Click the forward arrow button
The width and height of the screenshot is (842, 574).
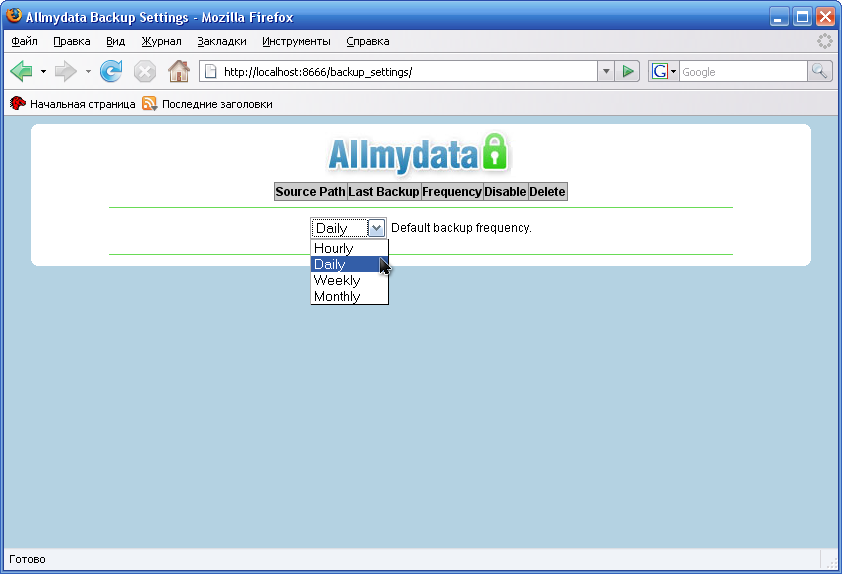click(x=66, y=71)
